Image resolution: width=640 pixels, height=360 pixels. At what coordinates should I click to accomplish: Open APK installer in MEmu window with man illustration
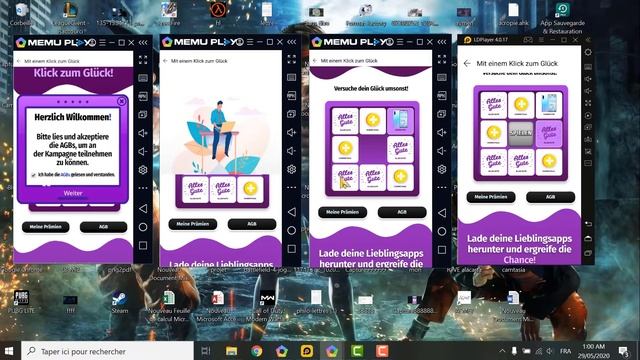(x=291, y=96)
